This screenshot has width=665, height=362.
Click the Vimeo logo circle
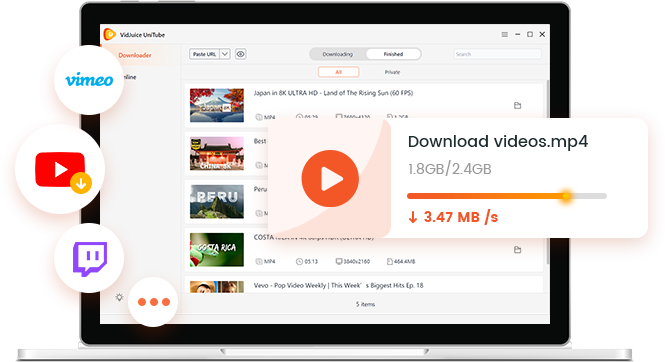click(x=89, y=80)
